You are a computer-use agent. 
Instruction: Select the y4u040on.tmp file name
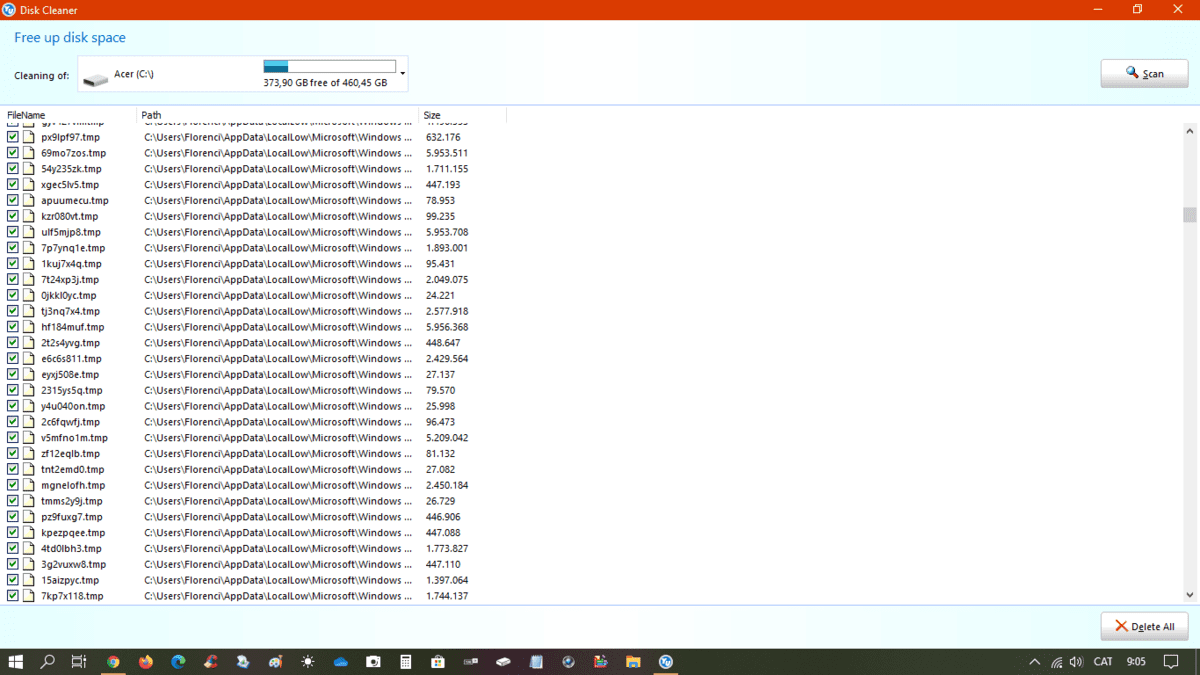point(72,406)
